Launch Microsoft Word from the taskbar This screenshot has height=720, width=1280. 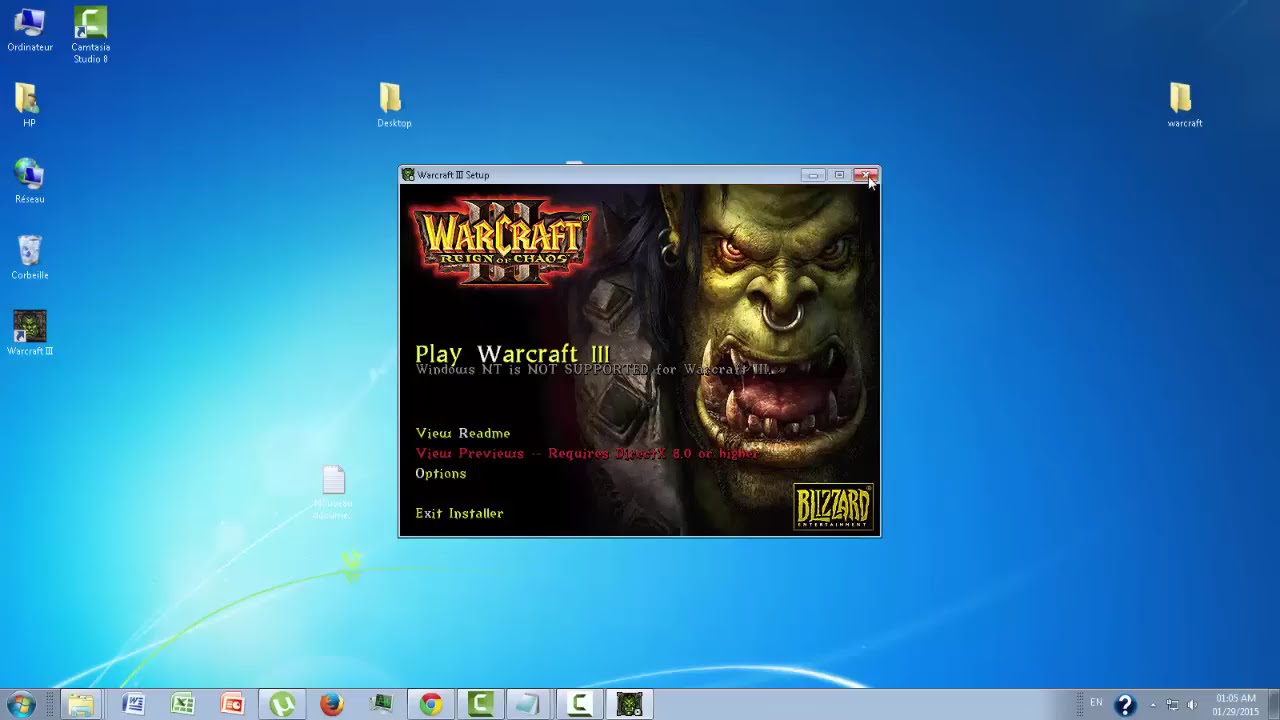point(132,704)
